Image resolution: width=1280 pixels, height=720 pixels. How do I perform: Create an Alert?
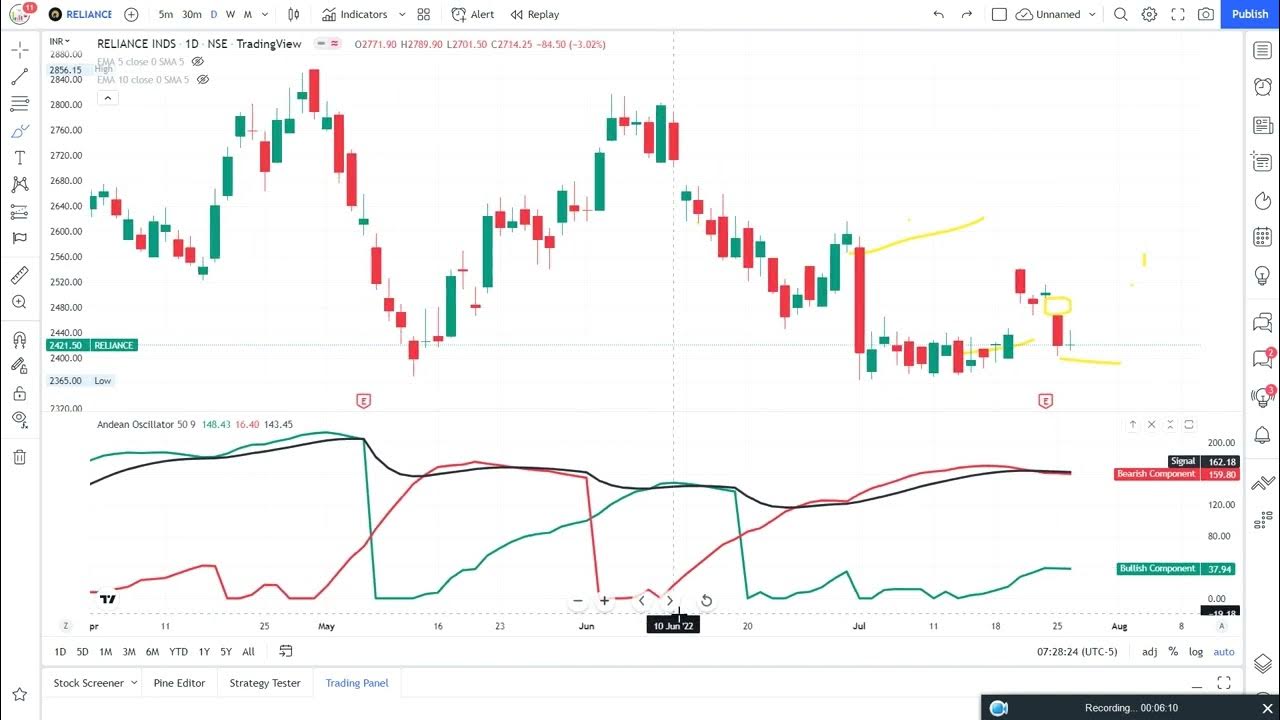pyautogui.click(x=473, y=14)
